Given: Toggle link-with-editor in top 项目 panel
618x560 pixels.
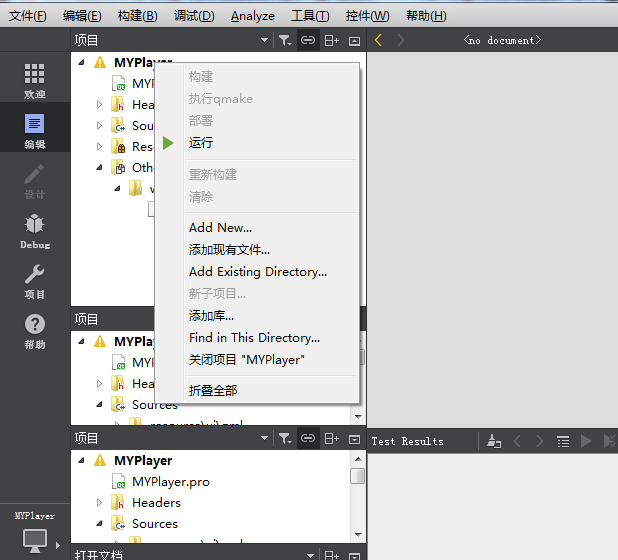Looking at the screenshot, I should click(308, 40).
